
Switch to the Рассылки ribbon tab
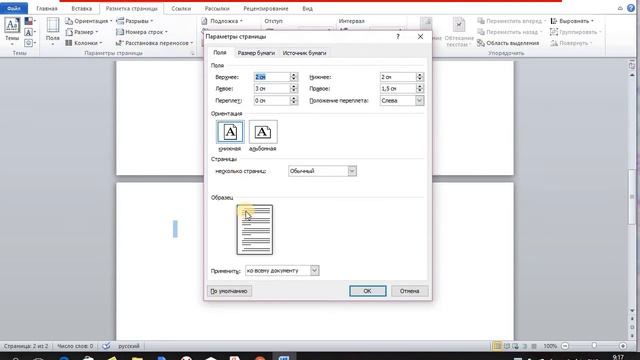click(217, 8)
